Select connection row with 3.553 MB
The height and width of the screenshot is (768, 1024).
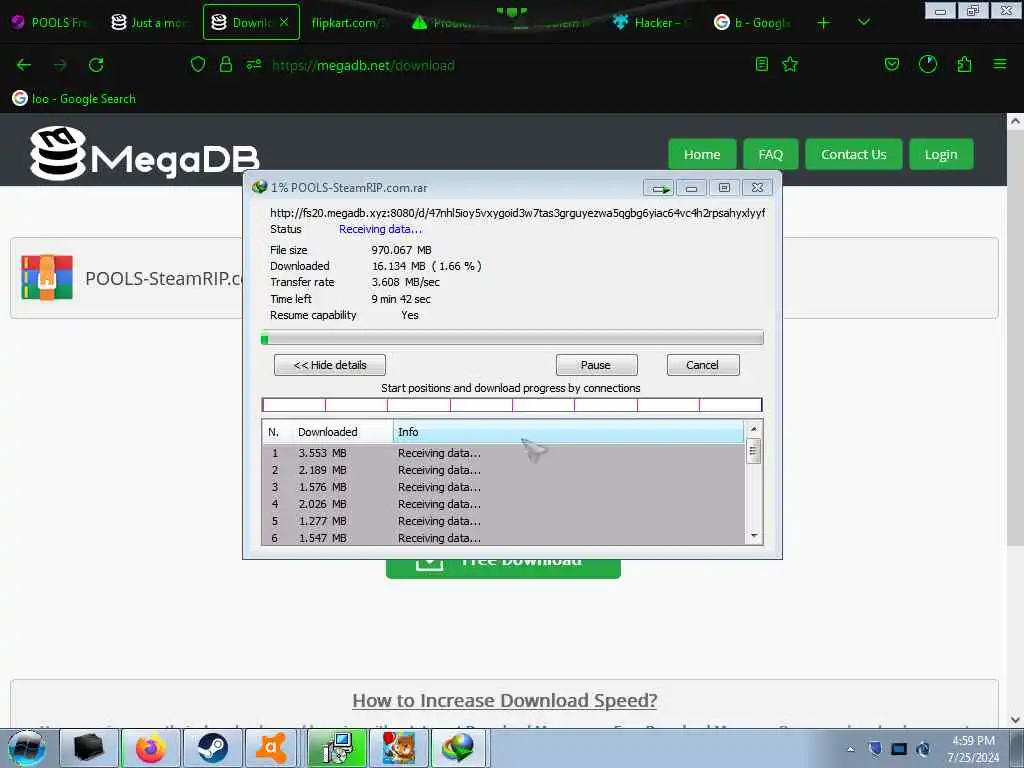pyautogui.click(x=503, y=453)
